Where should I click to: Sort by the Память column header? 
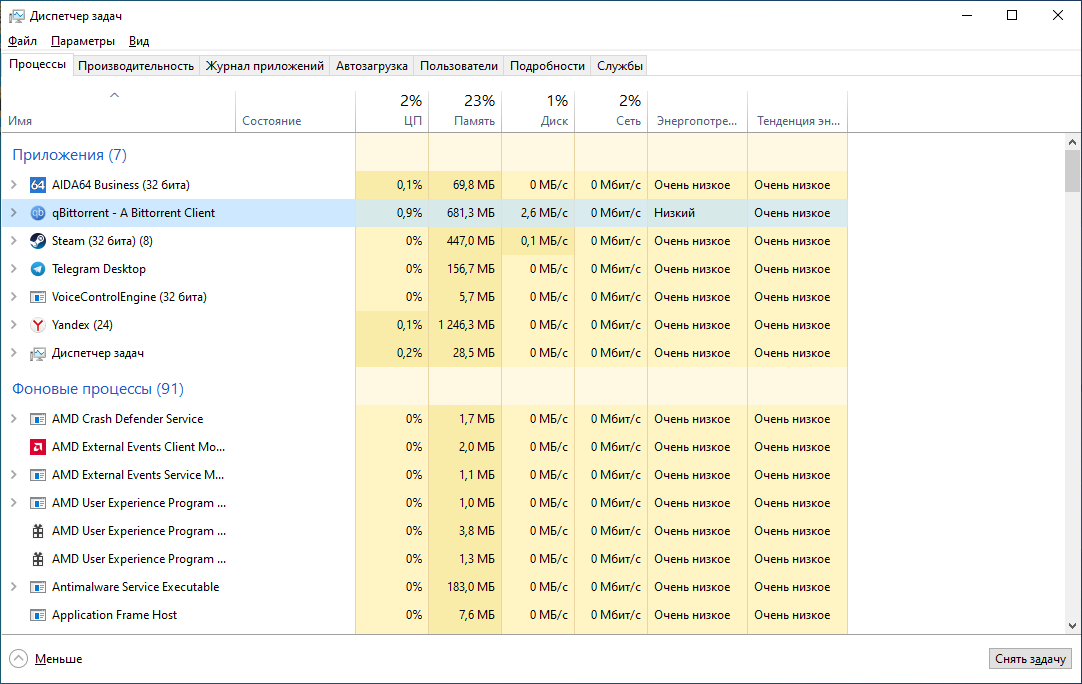point(465,111)
